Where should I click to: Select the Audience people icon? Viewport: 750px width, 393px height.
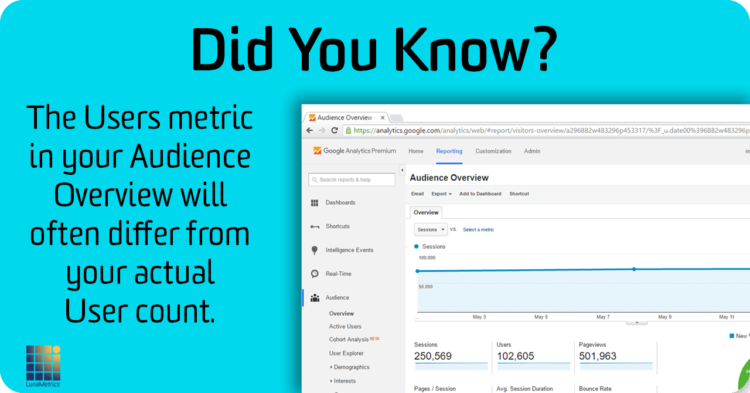315,297
